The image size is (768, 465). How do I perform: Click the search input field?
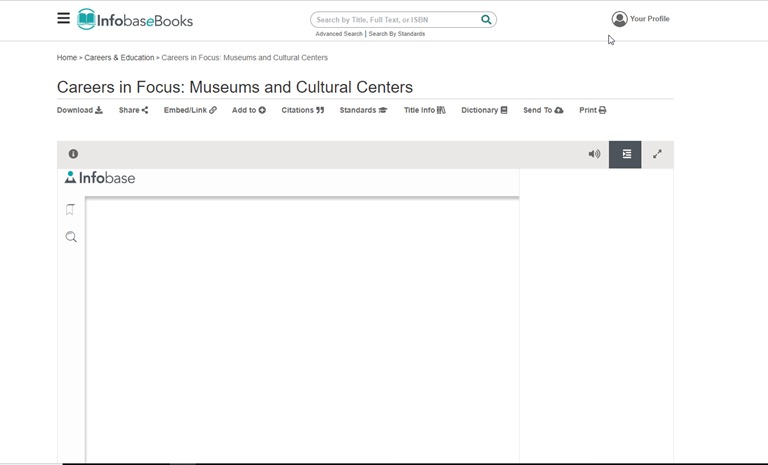click(x=395, y=19)
